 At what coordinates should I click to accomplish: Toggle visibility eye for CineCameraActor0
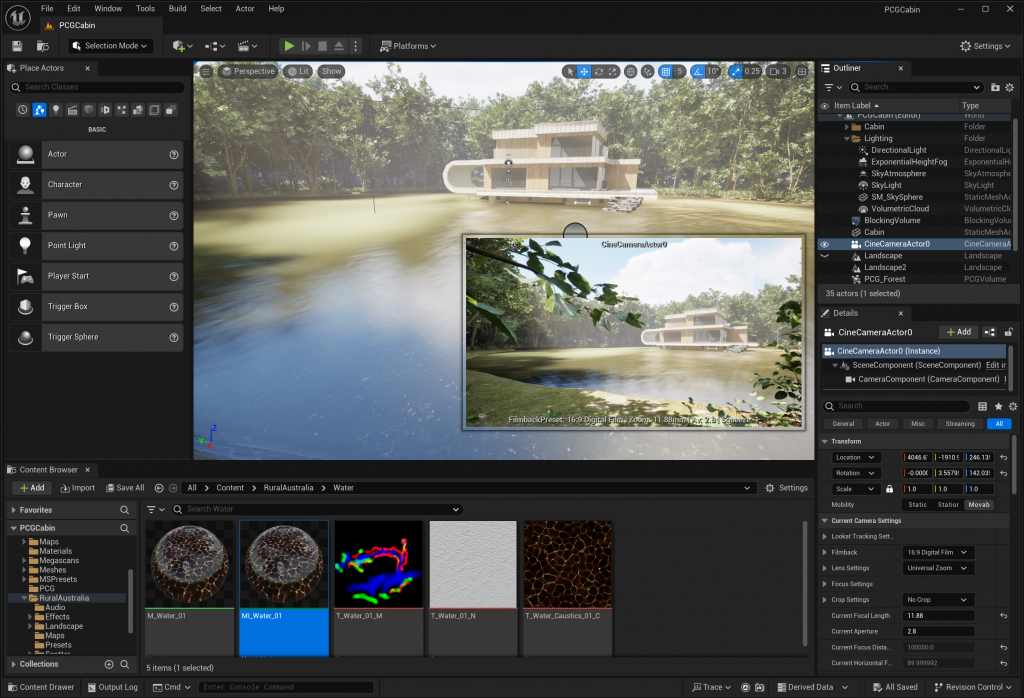(825, 244)
